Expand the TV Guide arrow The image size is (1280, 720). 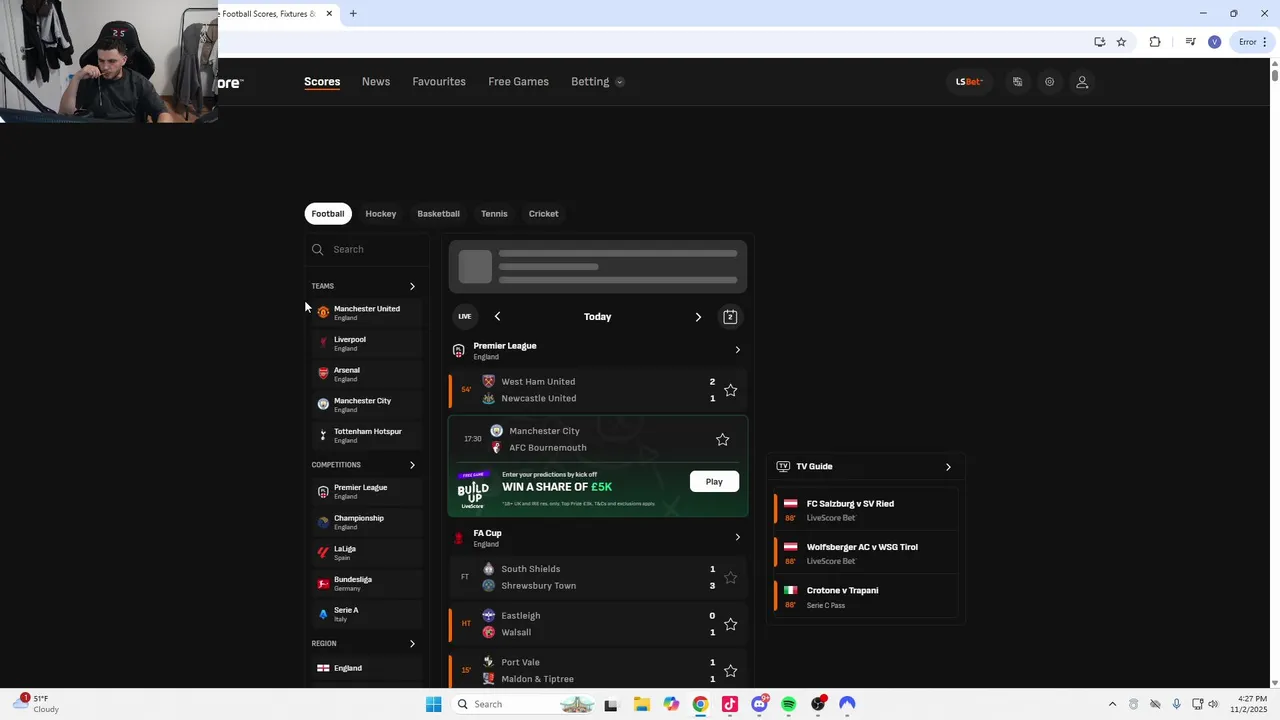[x=948, y=466]
